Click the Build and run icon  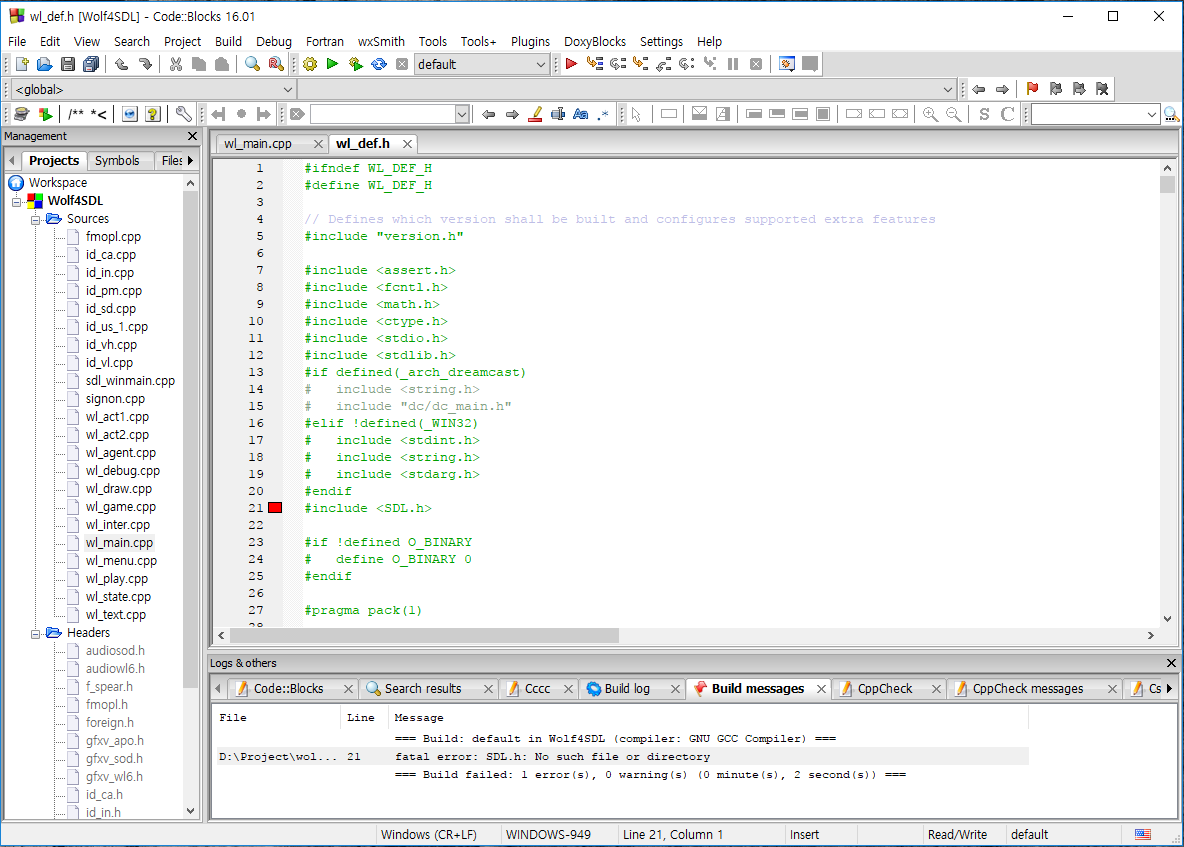coord(356,64)
